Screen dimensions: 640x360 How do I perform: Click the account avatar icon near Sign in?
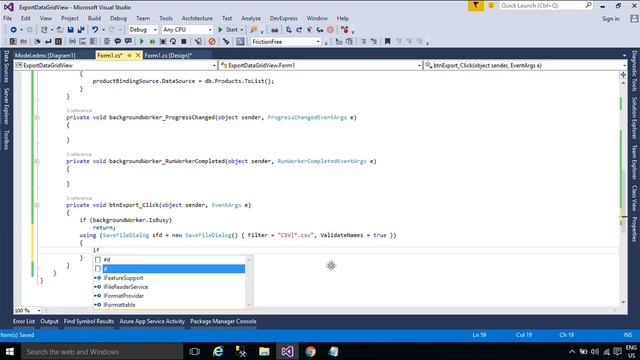634,19
